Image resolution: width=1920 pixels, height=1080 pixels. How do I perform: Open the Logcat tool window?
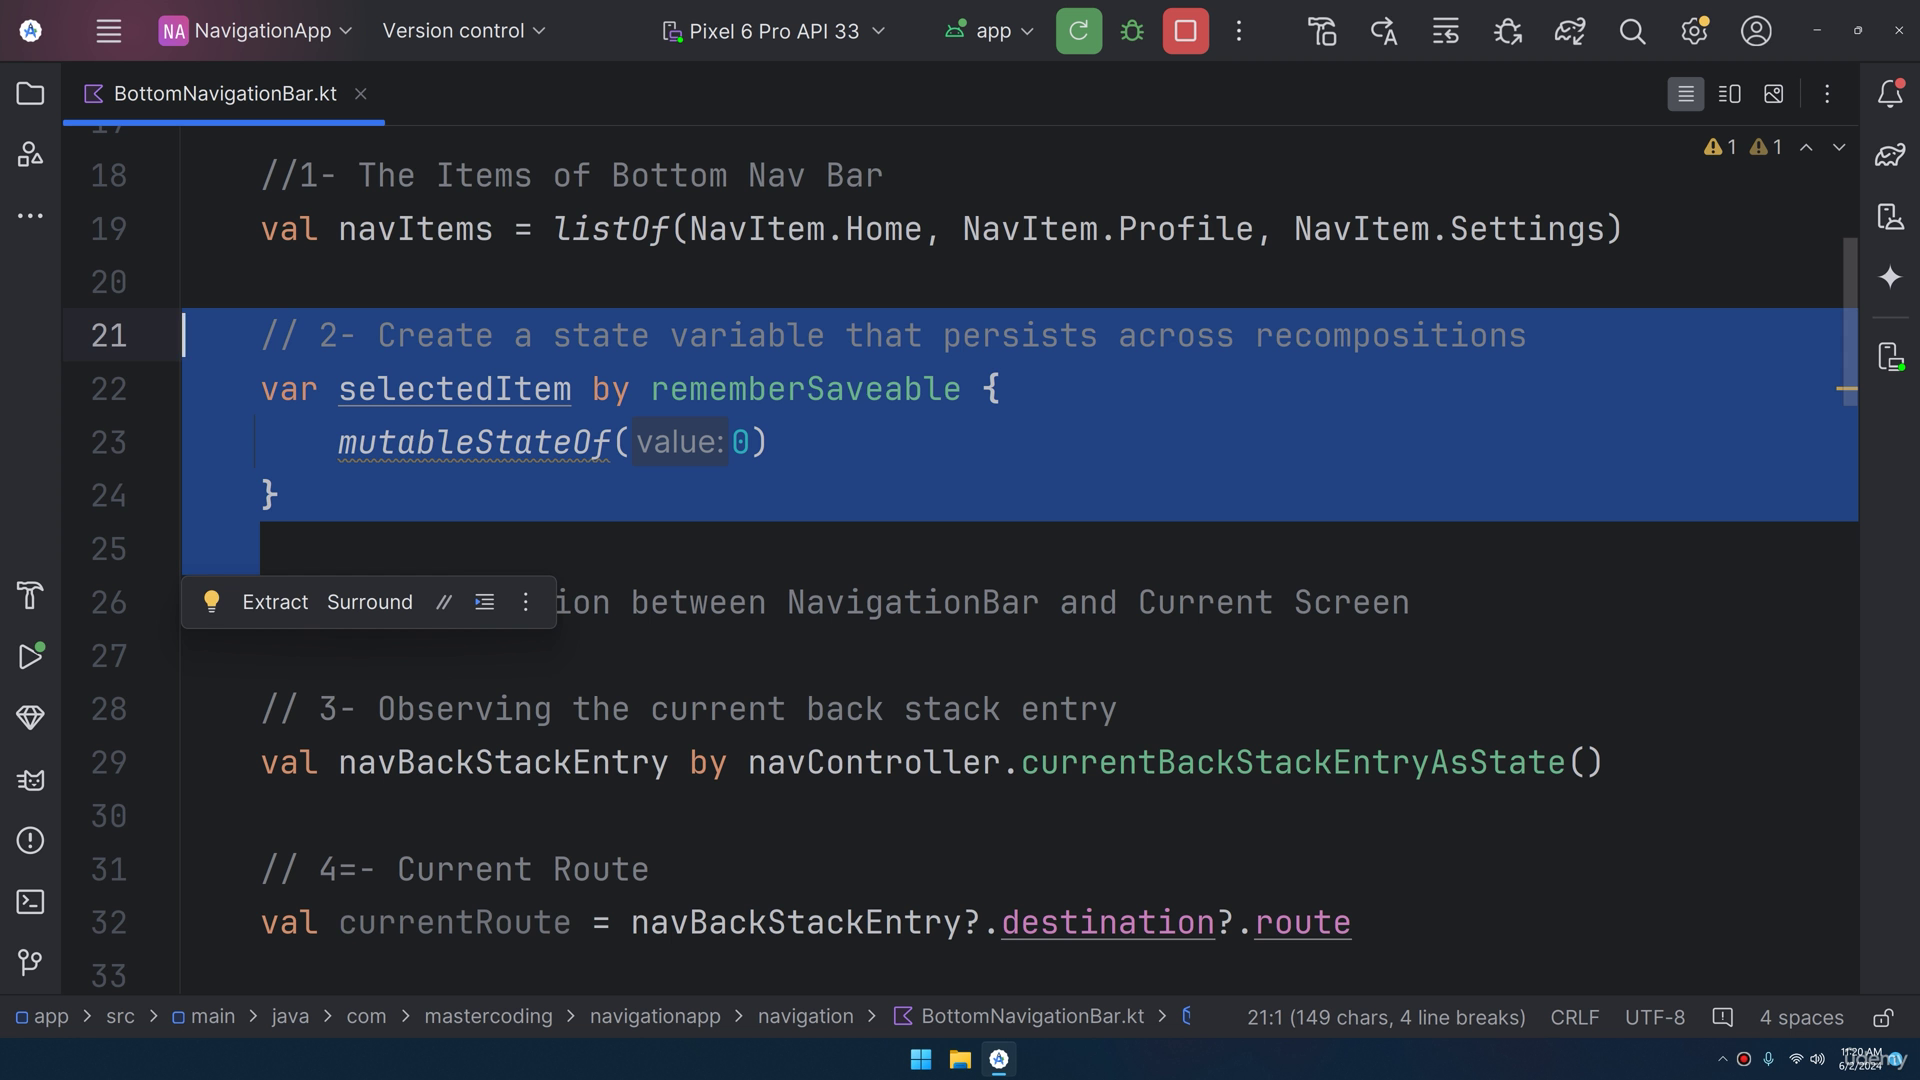(x=30, y=779)
